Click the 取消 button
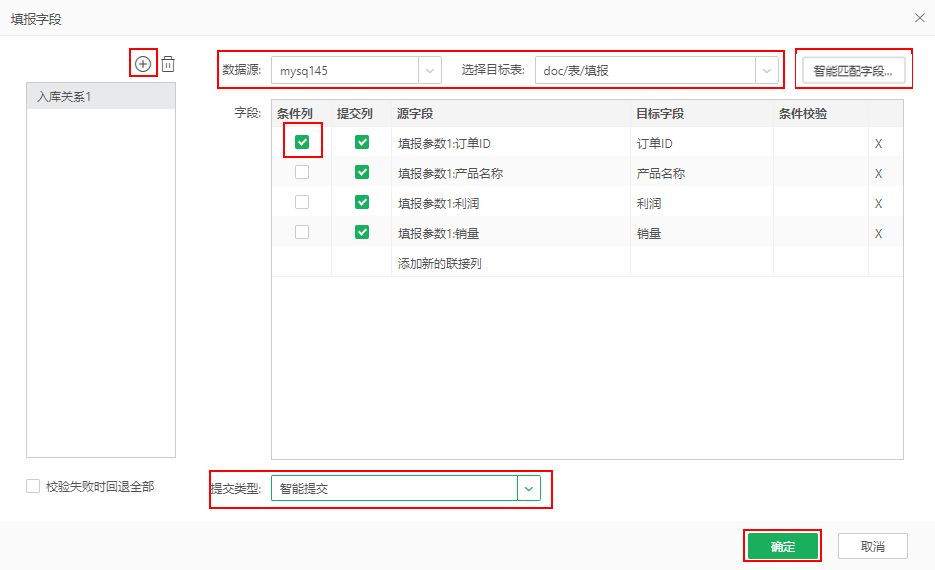Image resolution: width=935 pixels, height=570 pixels. (872, 546)
